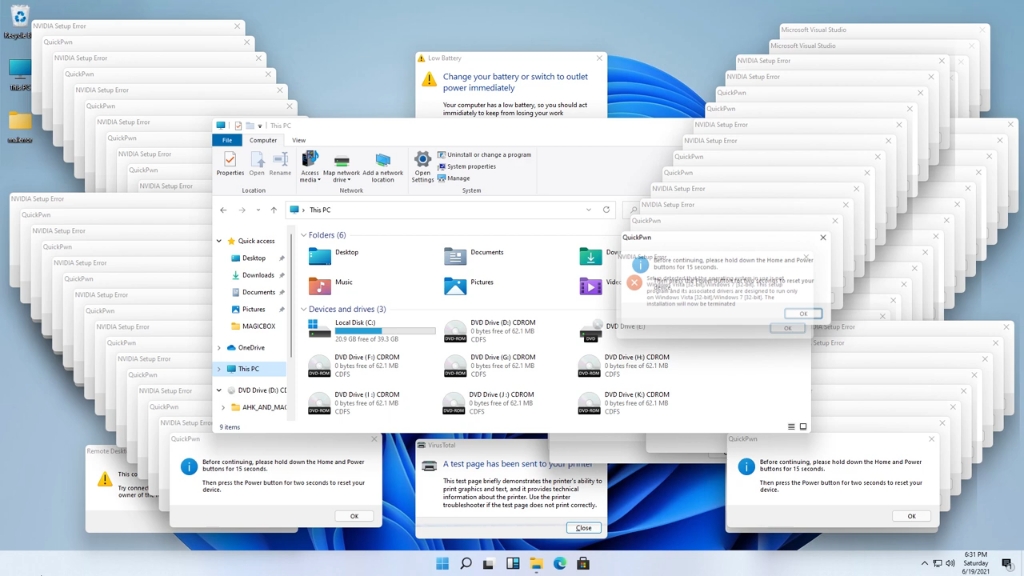Collapse the Quick access tree node

[219, 241]
